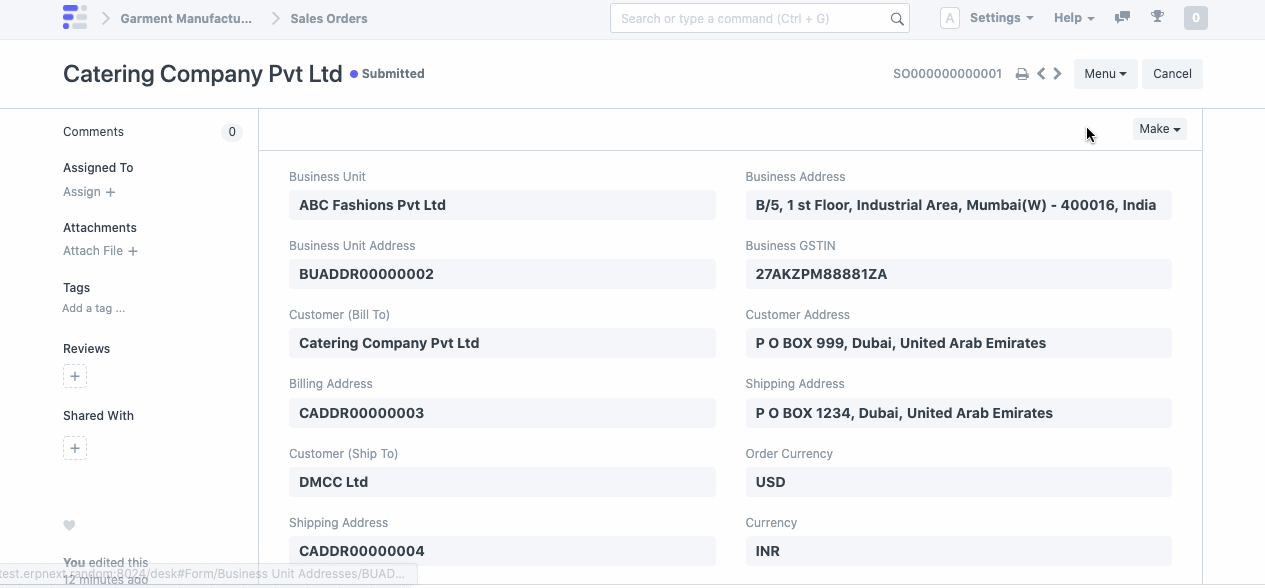Click Customer (Bill To) Catering Company value

point(502,343)
